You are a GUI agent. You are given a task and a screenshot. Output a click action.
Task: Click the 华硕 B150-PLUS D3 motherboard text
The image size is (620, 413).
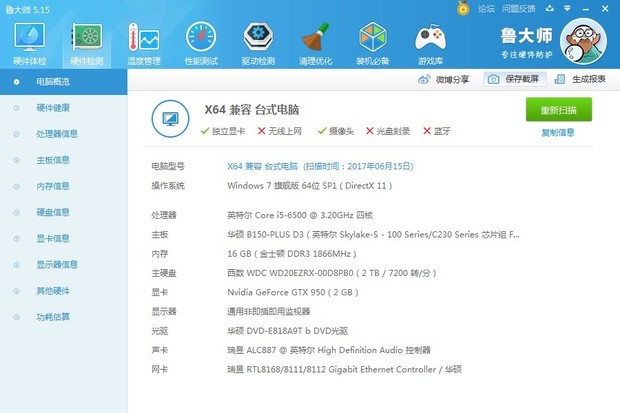tap(373, 235)
